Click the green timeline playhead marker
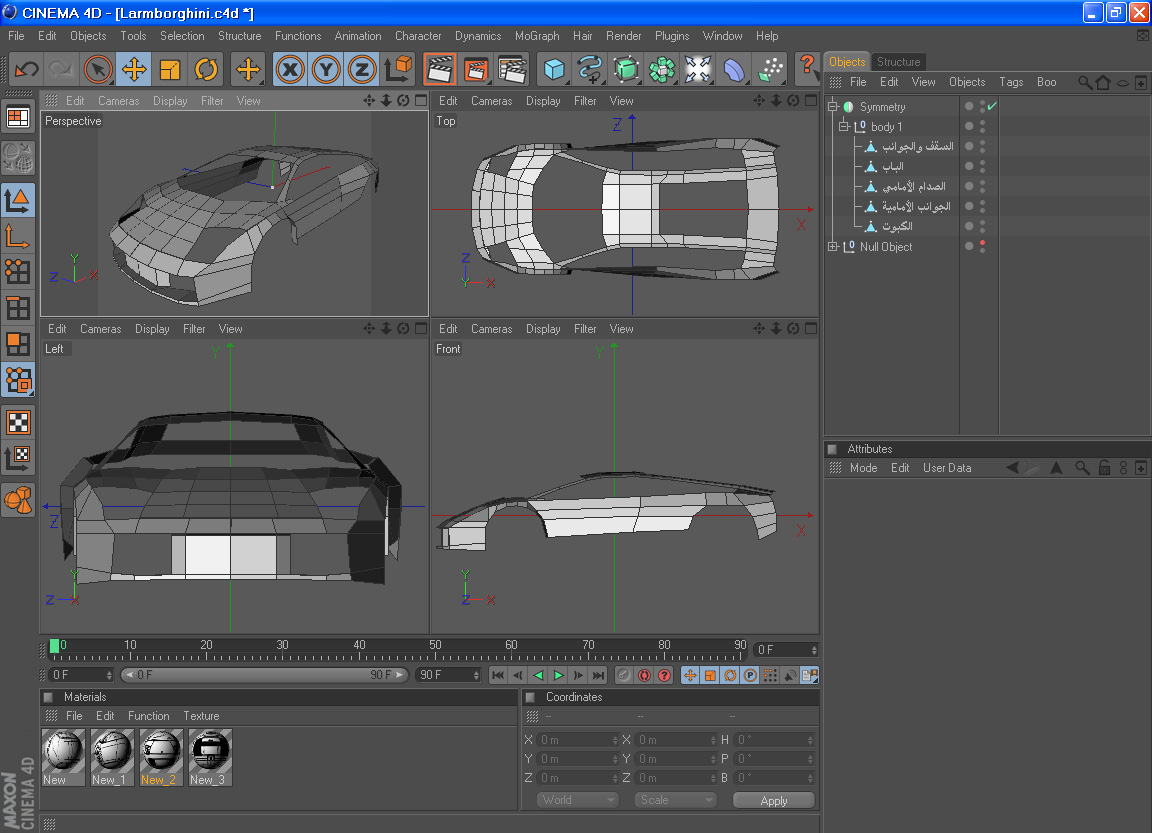 click(54, 646)
